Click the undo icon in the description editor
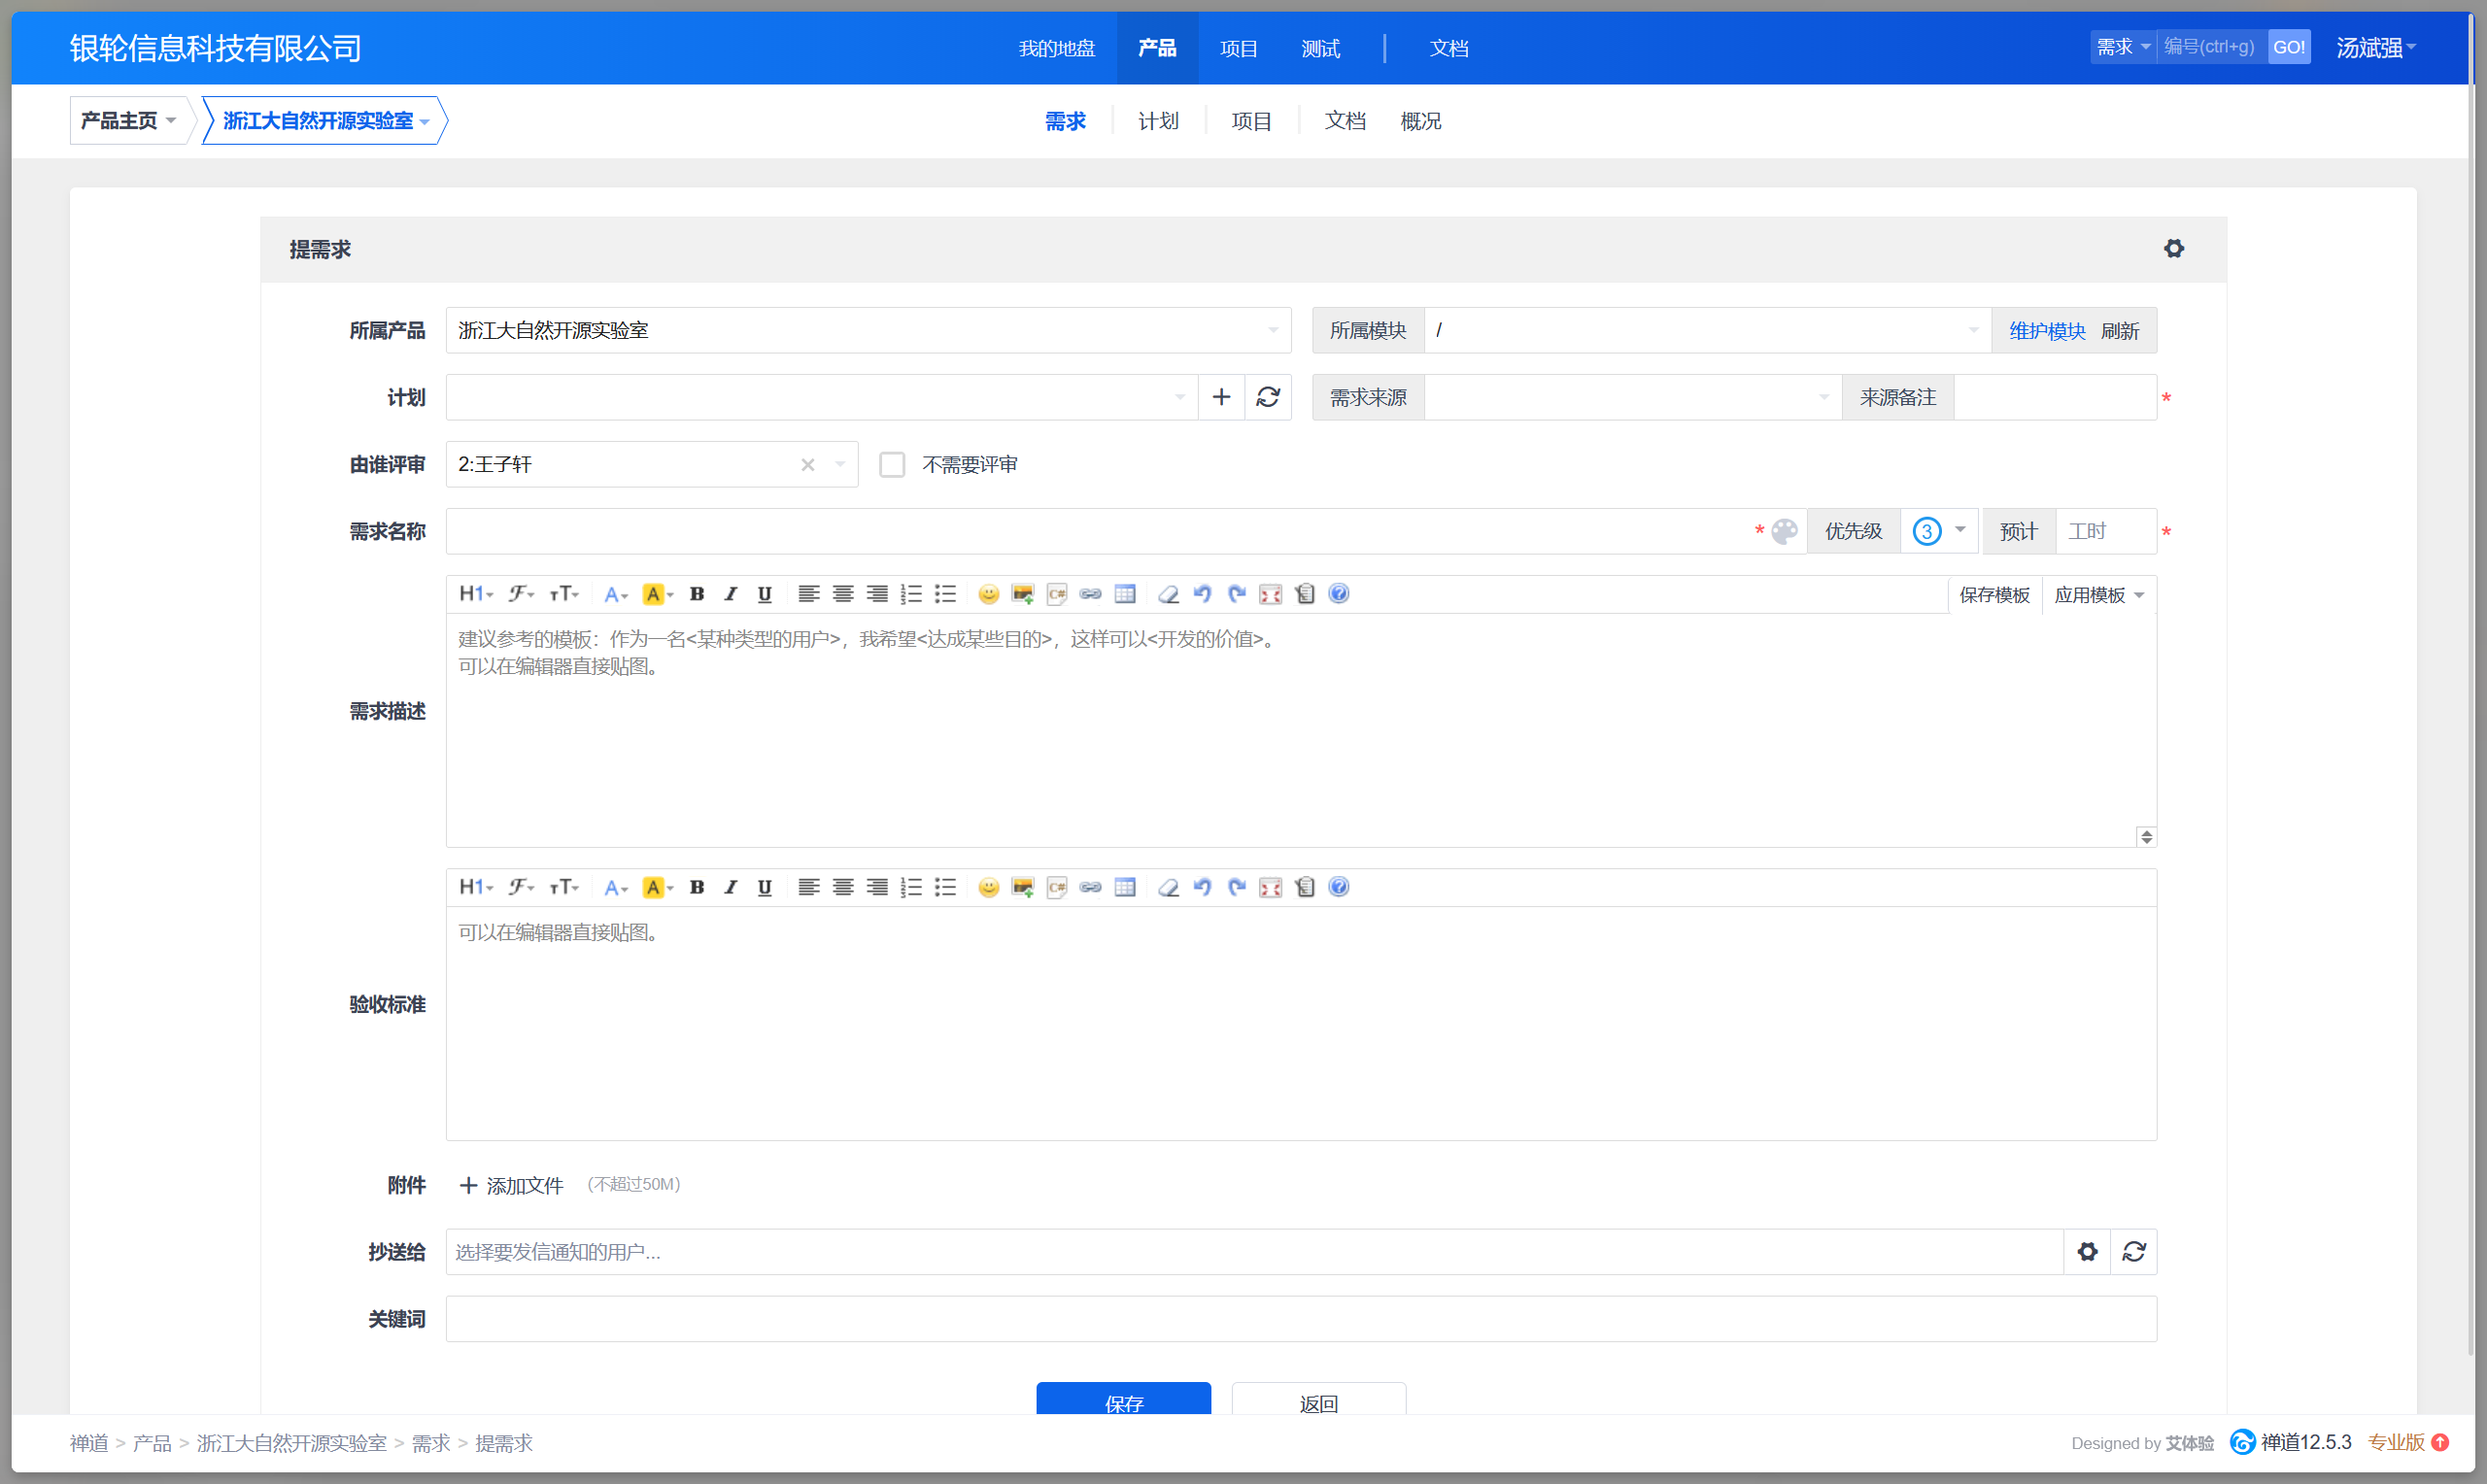 (1202, 594)
